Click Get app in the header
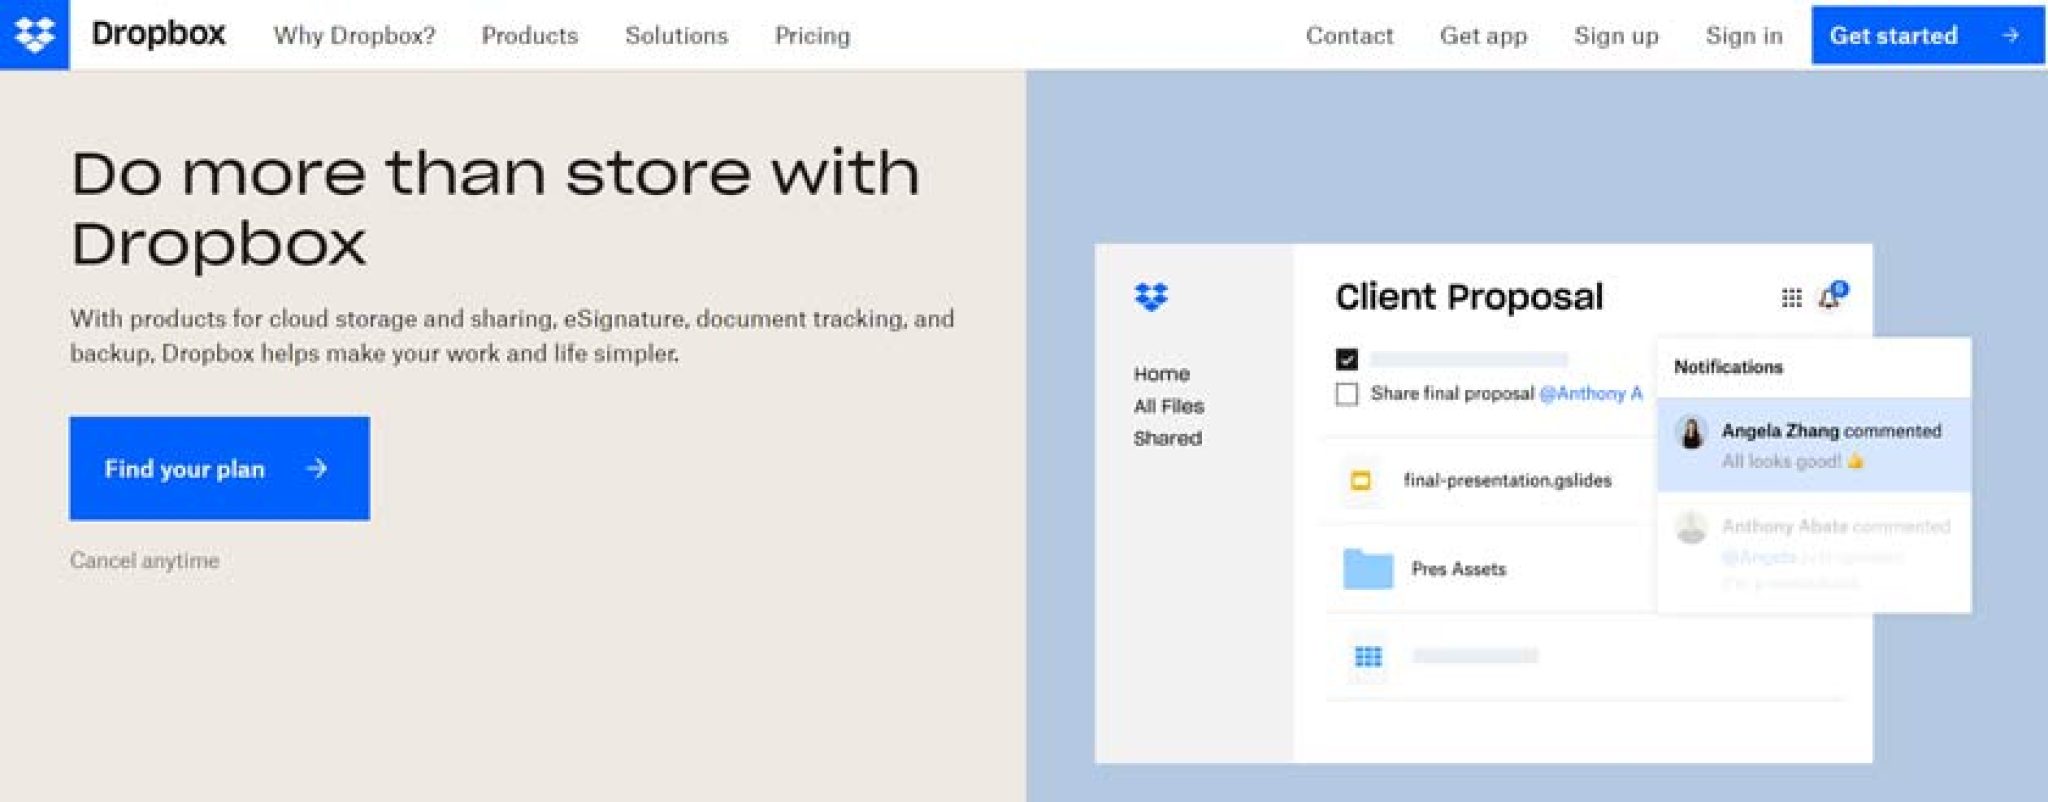This screenshot has height=802, width=2048. point(1483,35)
